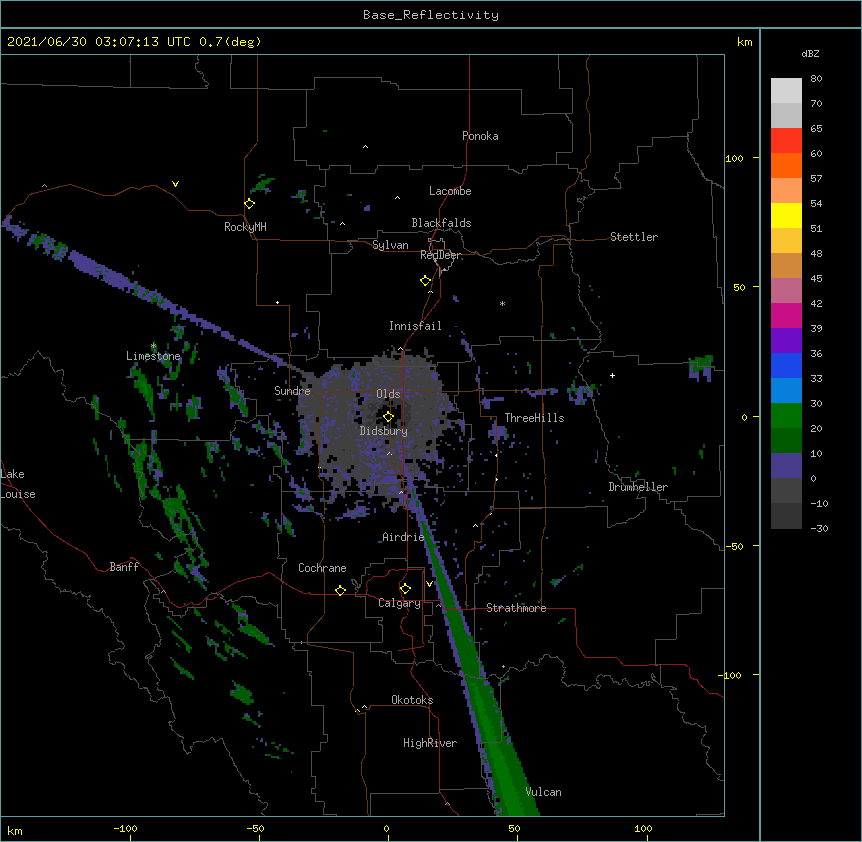The width and height of the screenshot is (862, 842).
Task: Click the yellow diamond marker below Cochrane
Action: click(x=340, y=590)
